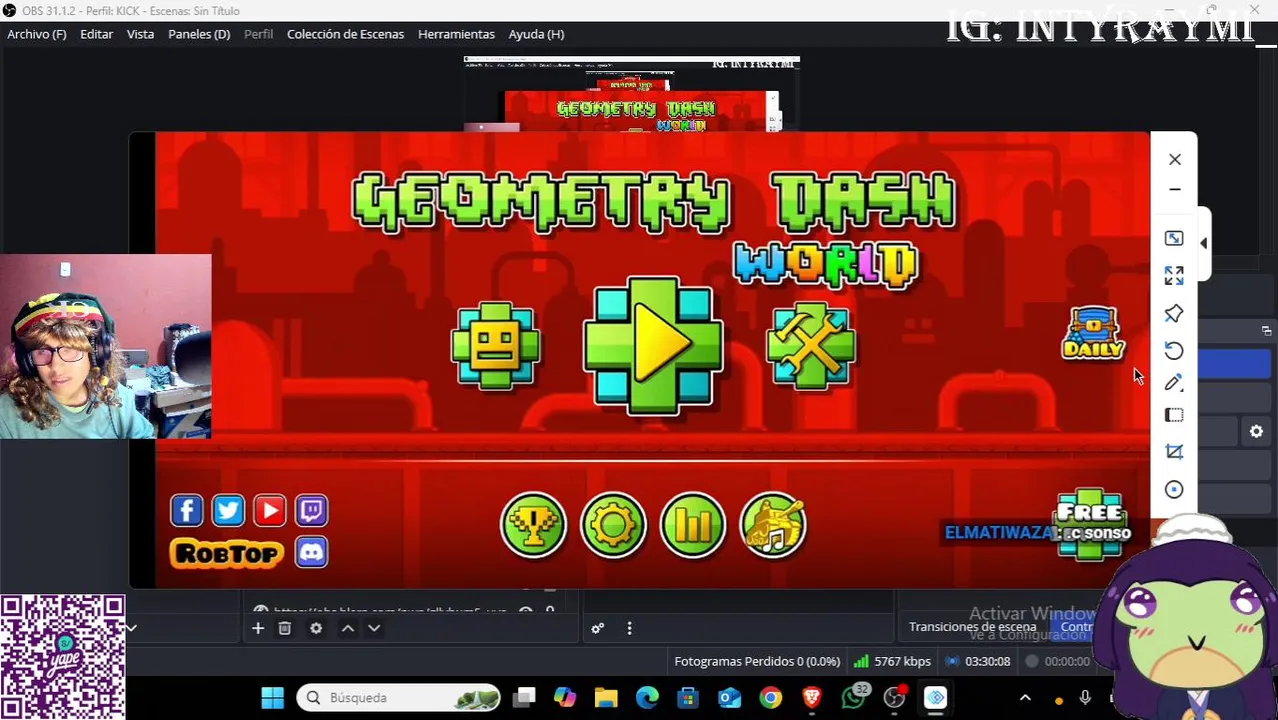Click the Fotogramas Perdidos 0 (0.0%) status
Screen dimensions: 1278x720
757,661
